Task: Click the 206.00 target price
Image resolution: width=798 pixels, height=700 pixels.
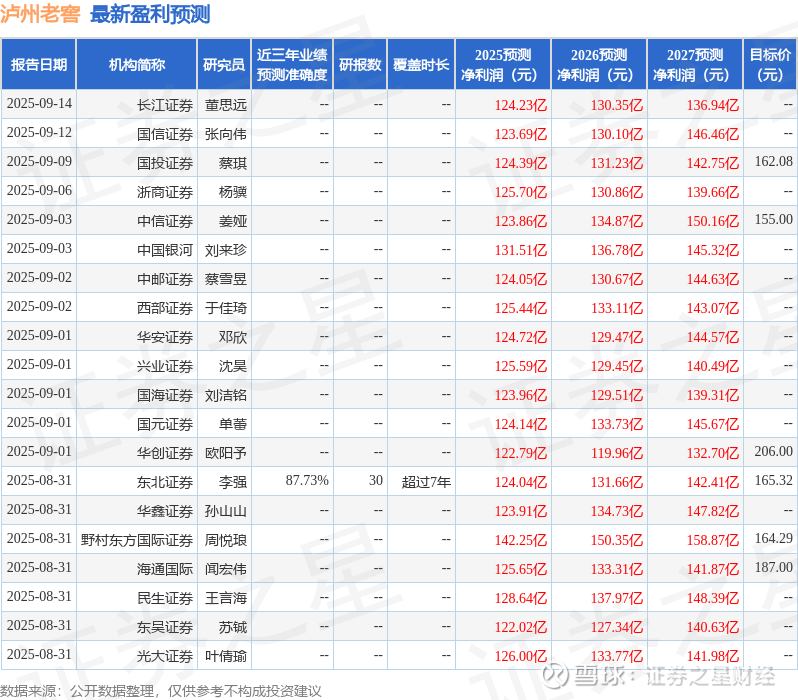Action: click(x=774, y=452)
